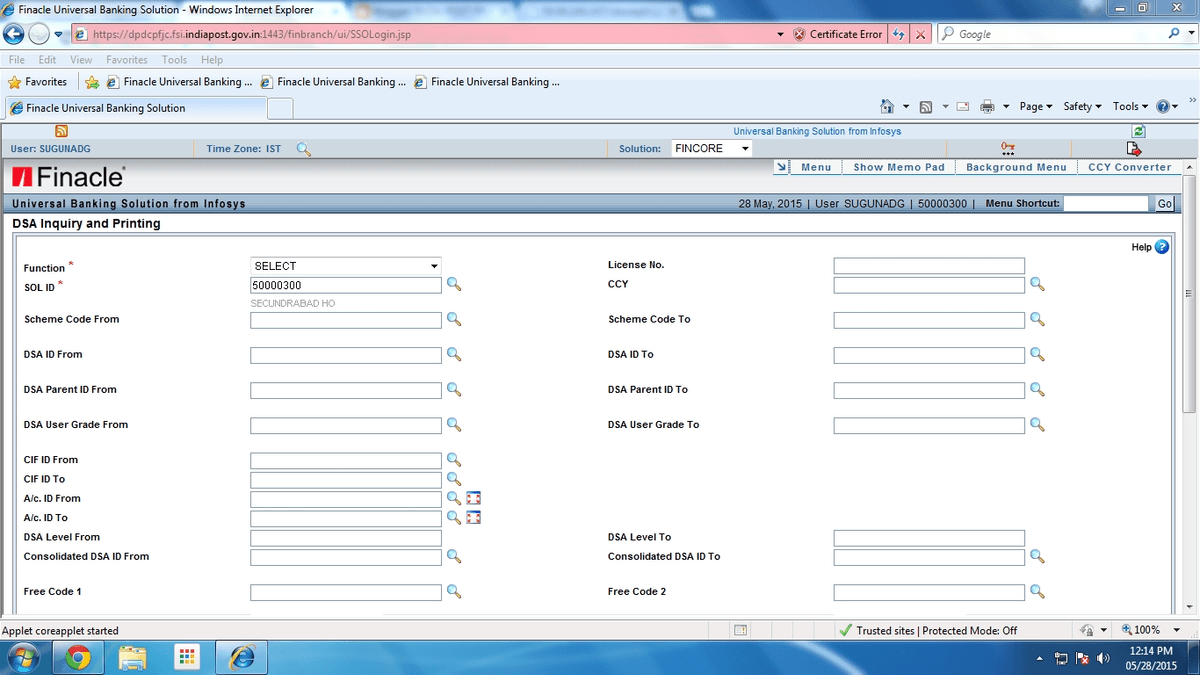Click the green refresh icon in top bar

pos(1138,131)
